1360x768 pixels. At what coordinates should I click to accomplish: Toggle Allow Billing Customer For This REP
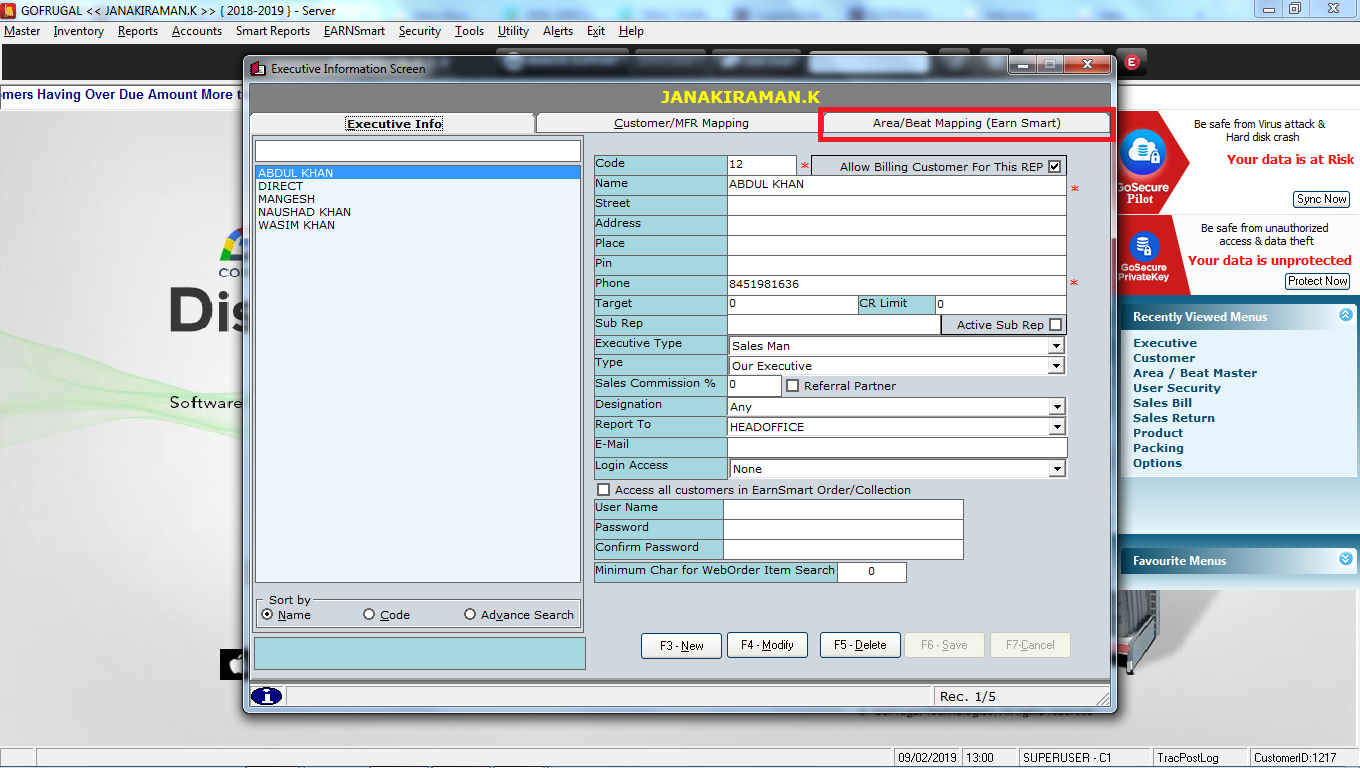point(1054,166)
